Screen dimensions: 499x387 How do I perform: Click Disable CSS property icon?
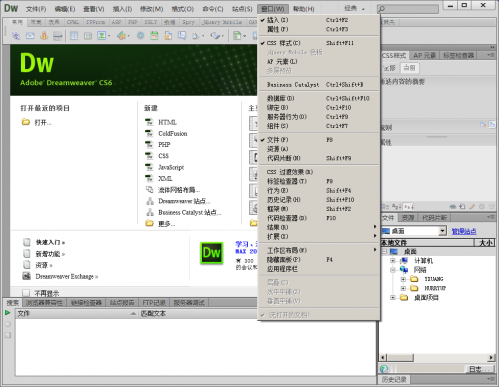[x=482, y=207]
